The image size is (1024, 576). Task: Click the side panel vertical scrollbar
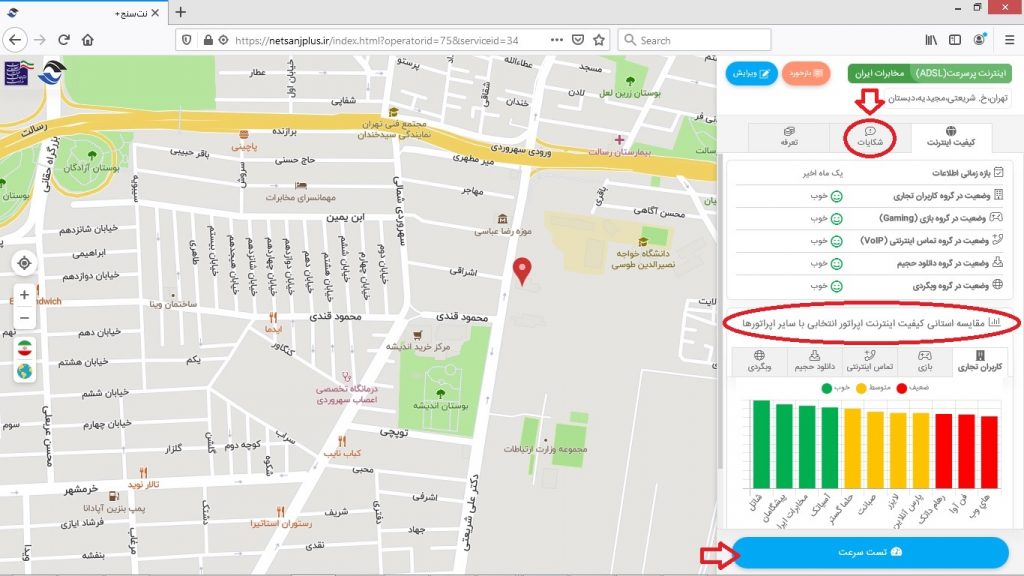click(722, 311)
